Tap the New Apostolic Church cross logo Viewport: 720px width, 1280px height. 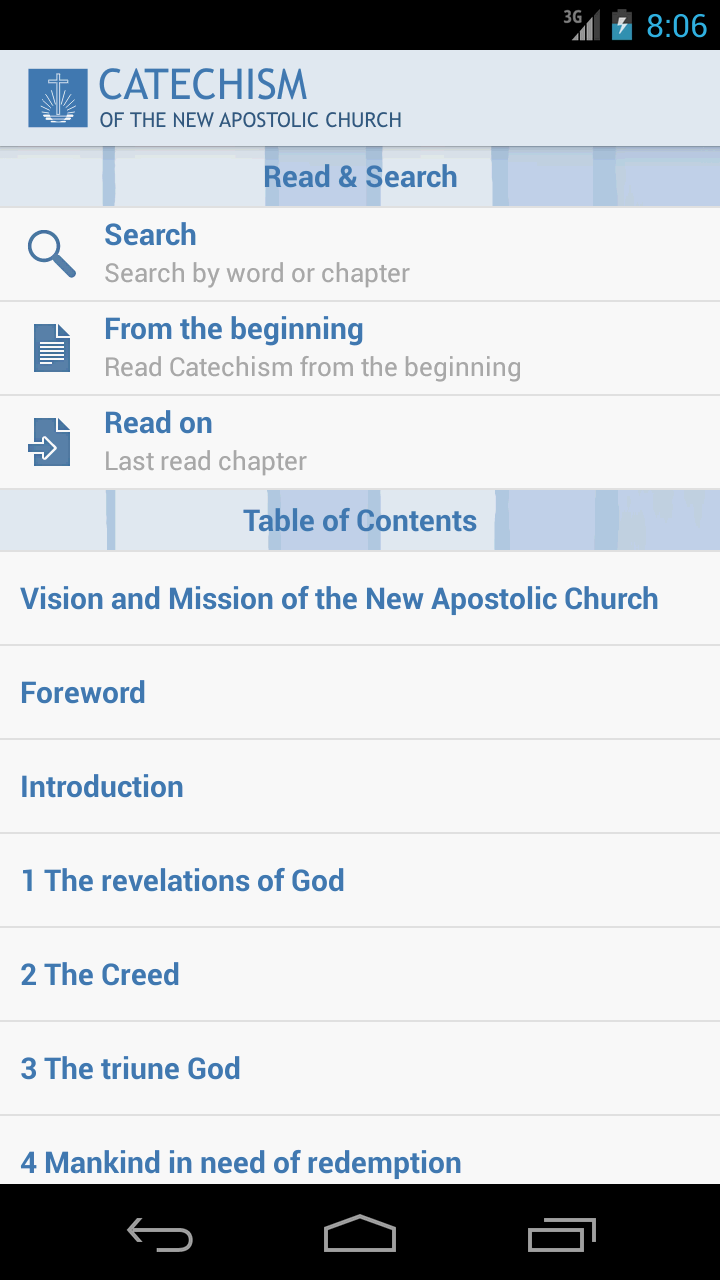coord(58,98)
